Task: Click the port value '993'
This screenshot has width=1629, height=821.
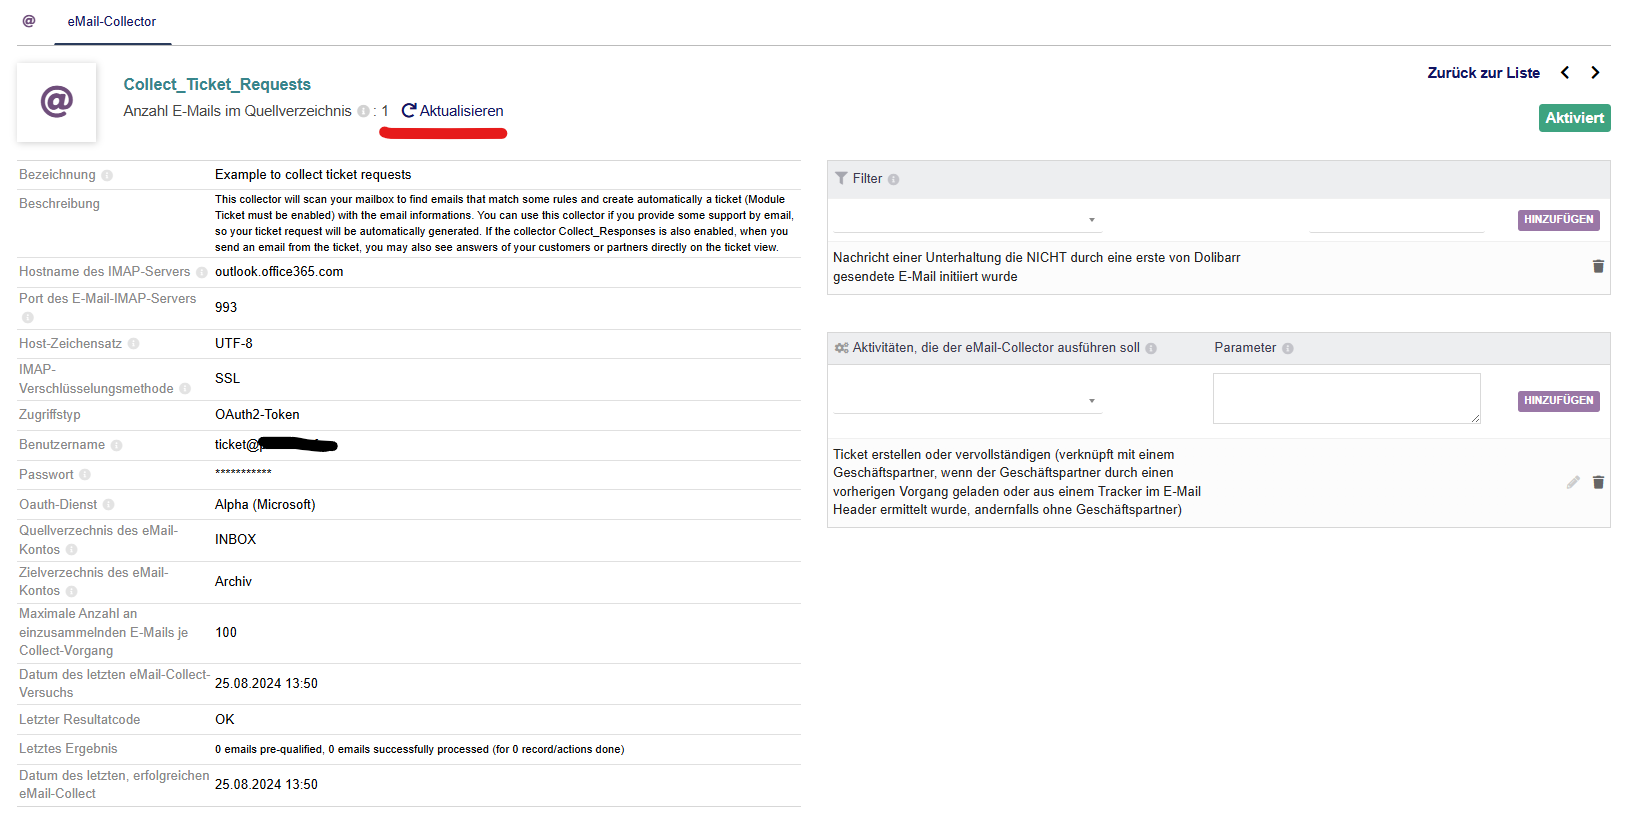Action: (x=226, y=307)
